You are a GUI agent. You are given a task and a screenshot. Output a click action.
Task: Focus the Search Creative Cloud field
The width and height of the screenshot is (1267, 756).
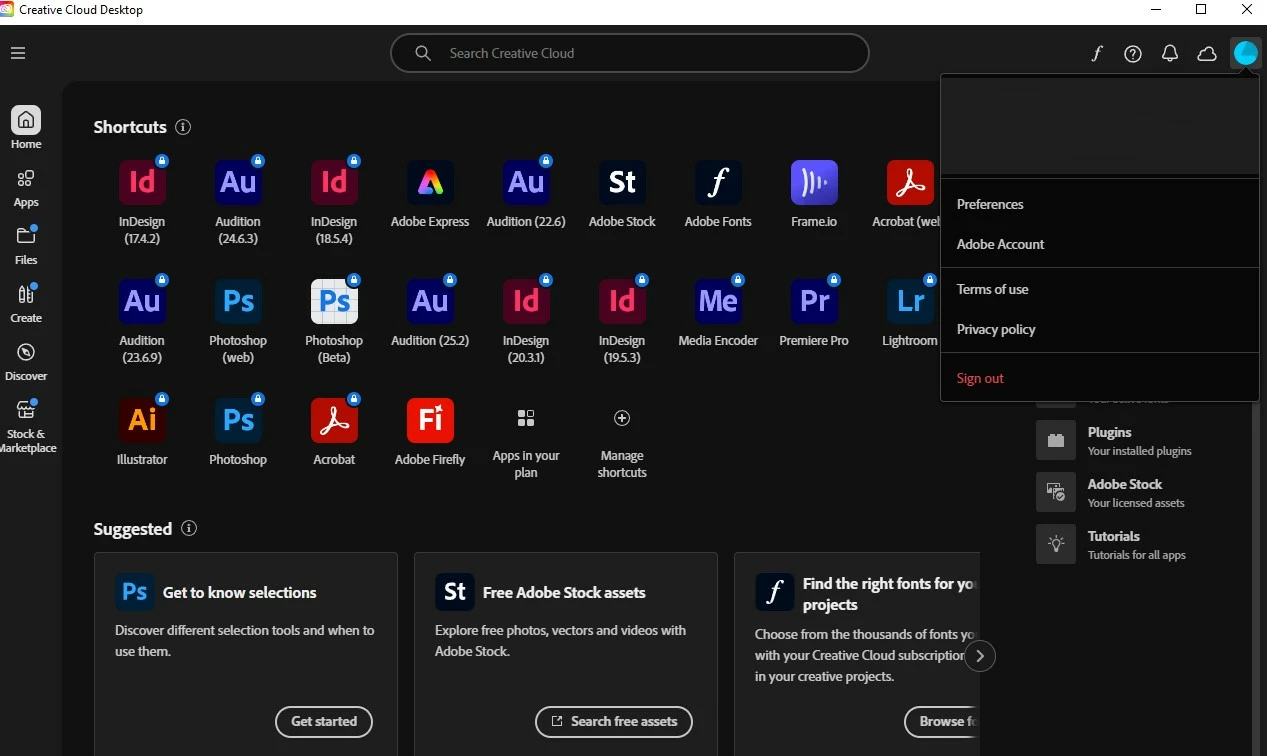pos(629,53)
